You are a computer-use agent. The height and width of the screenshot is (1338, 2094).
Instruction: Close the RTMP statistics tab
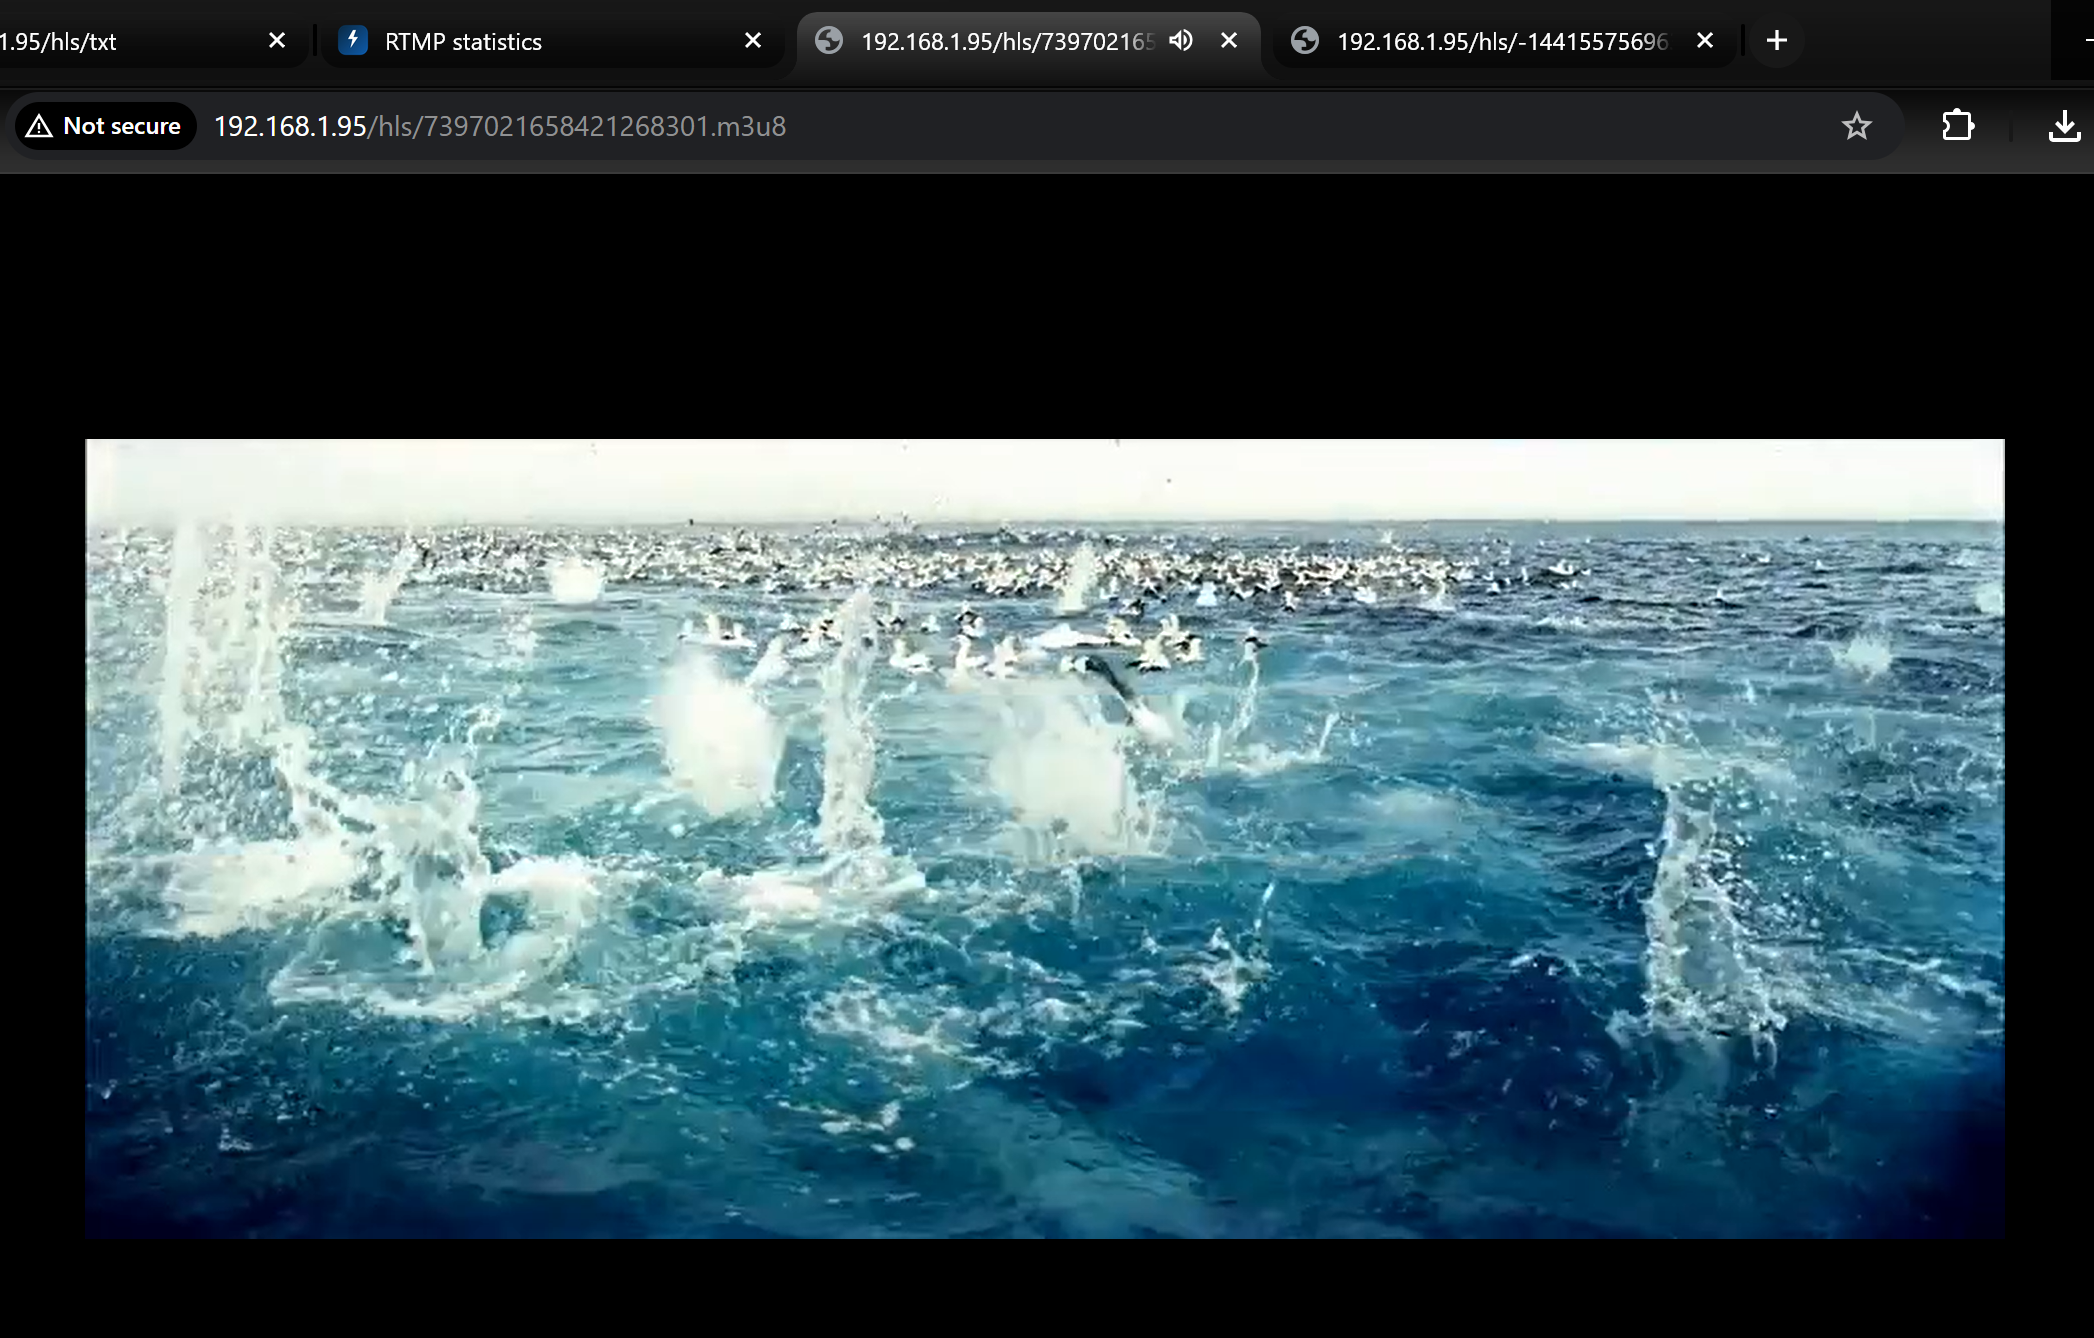point(753,41)
